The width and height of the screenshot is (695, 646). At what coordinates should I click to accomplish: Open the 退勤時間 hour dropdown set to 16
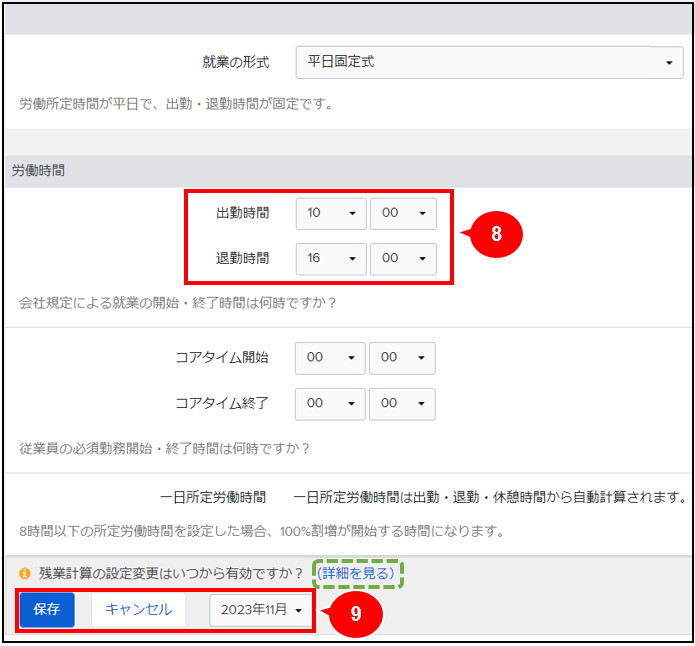330,258
